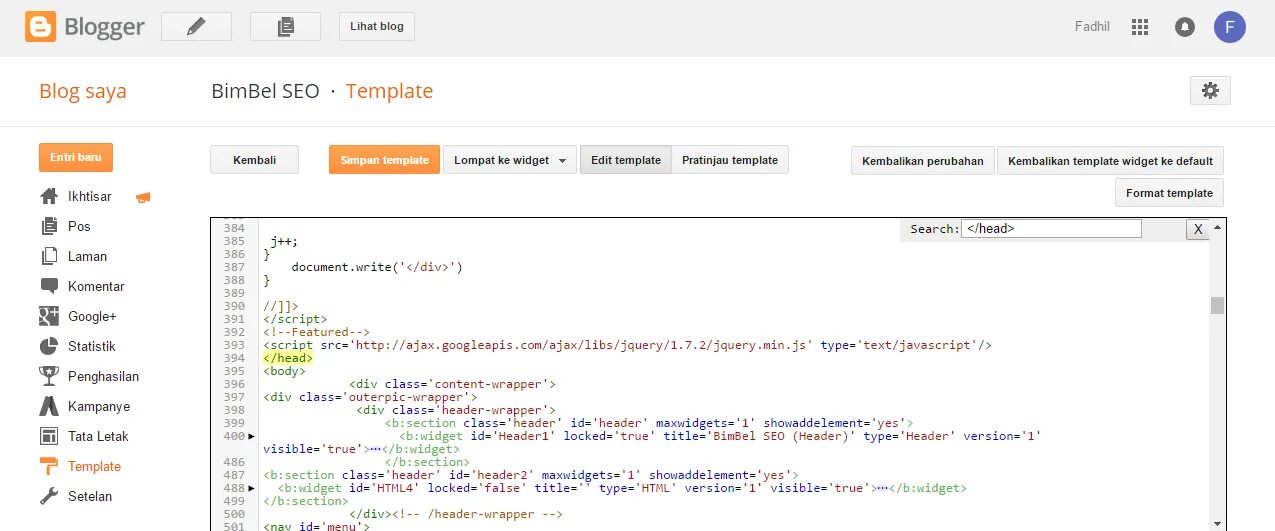The height and width of the screenshot is (531, 1275).
Task: Click Ikhtisar home icon
Action: (x=48, y=196)
